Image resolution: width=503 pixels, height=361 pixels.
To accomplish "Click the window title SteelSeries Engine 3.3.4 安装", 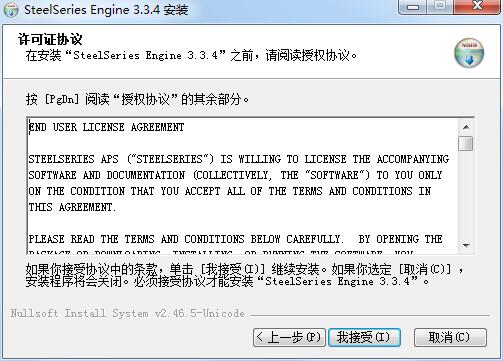I will [x=106, y=10].
